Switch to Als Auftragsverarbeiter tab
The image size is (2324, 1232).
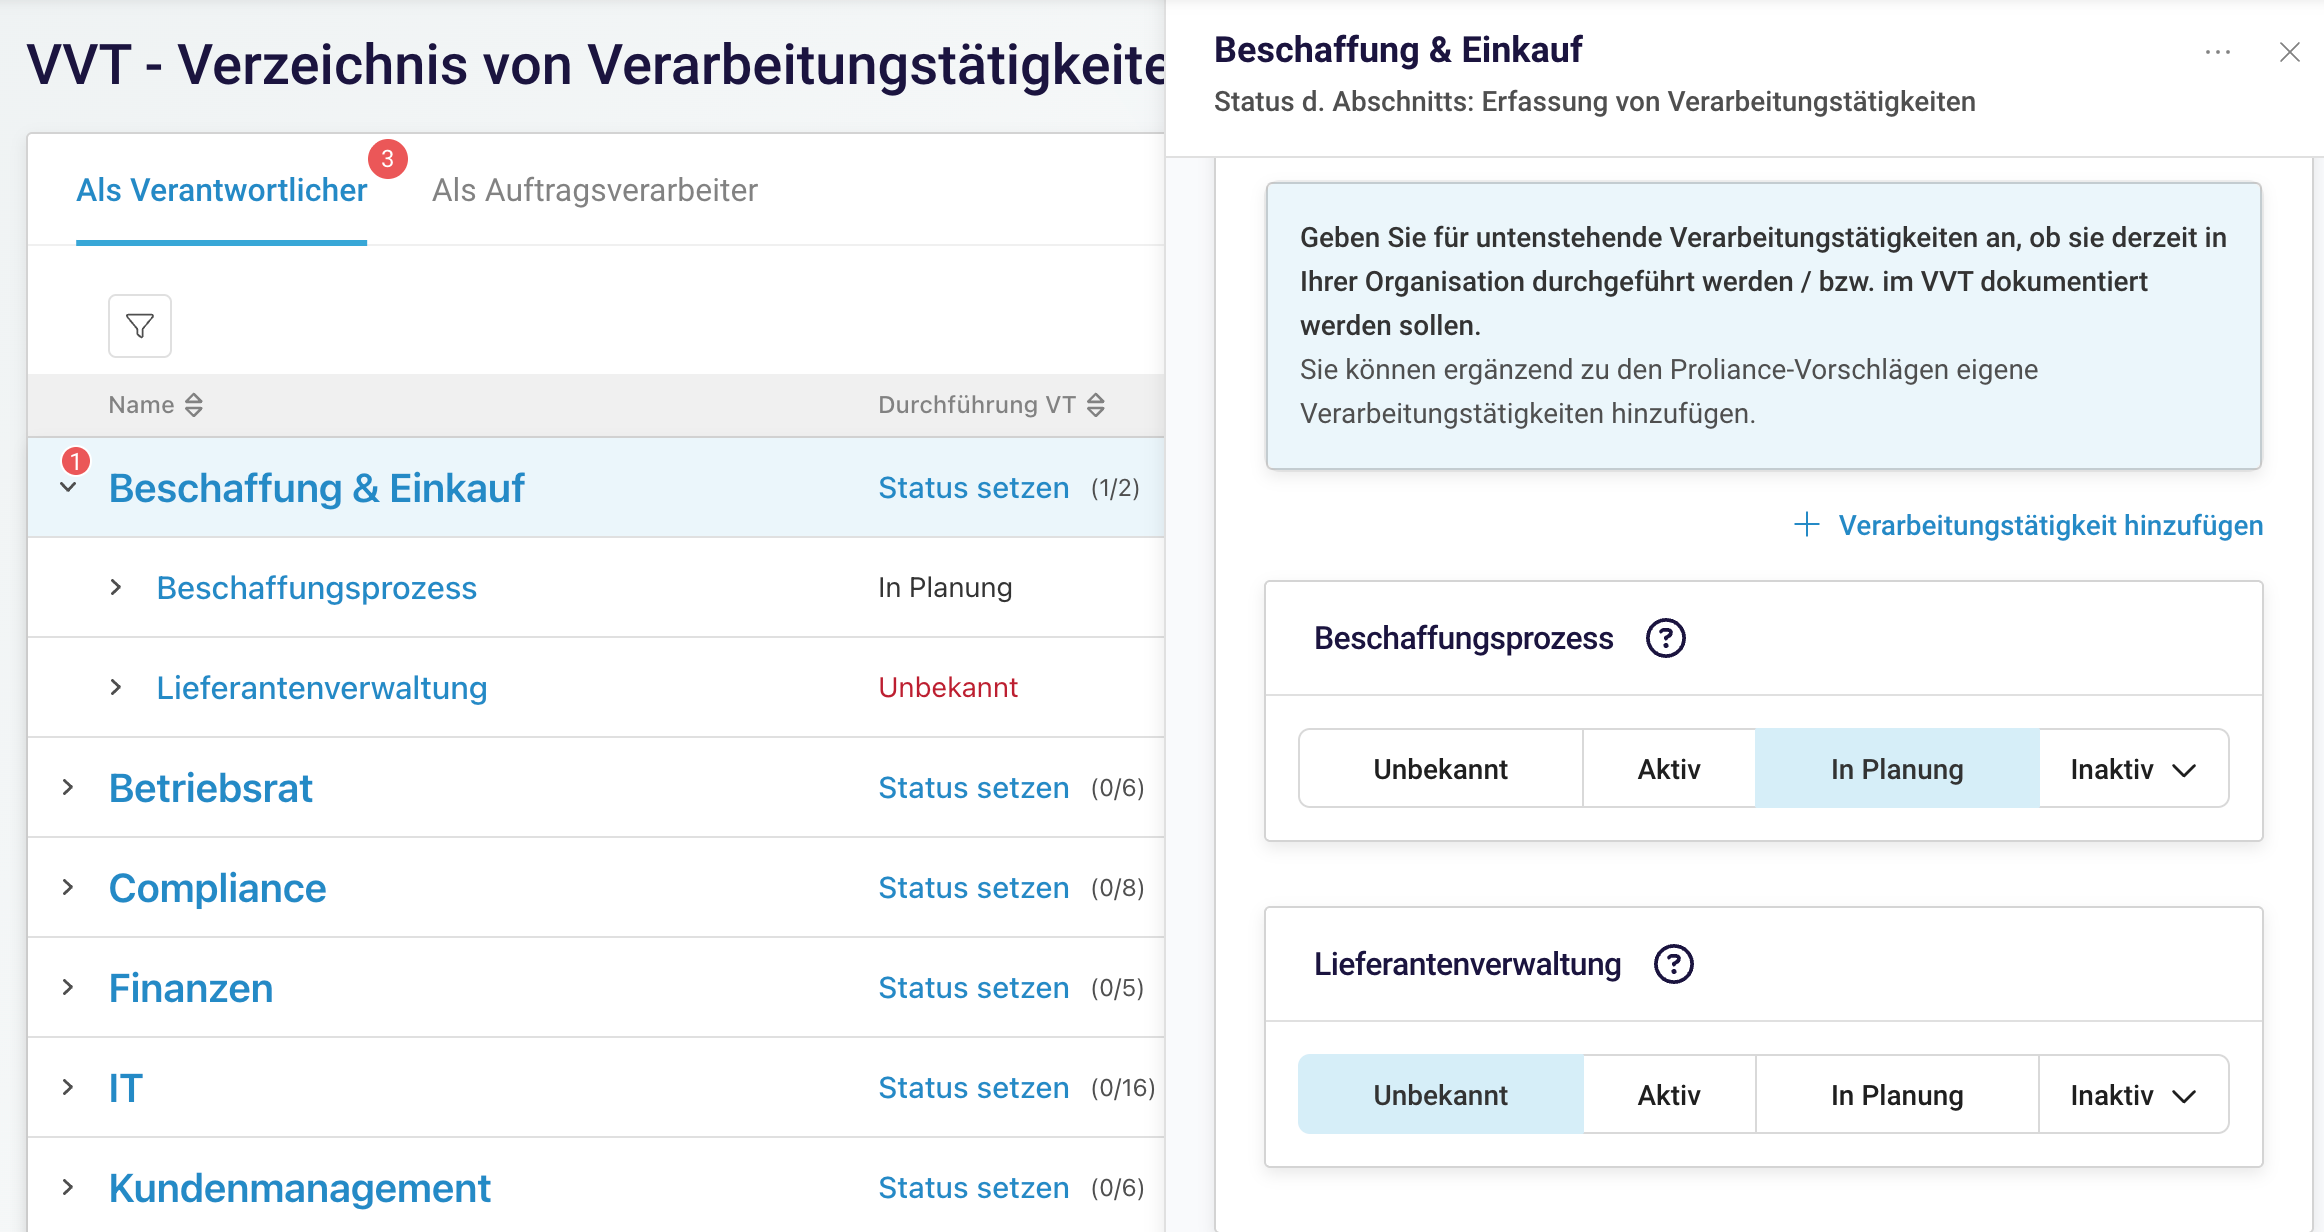point(594,190)
